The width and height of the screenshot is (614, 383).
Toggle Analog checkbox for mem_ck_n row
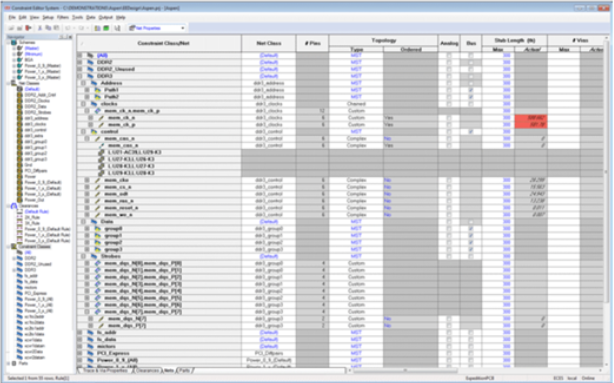coord(449,118)
